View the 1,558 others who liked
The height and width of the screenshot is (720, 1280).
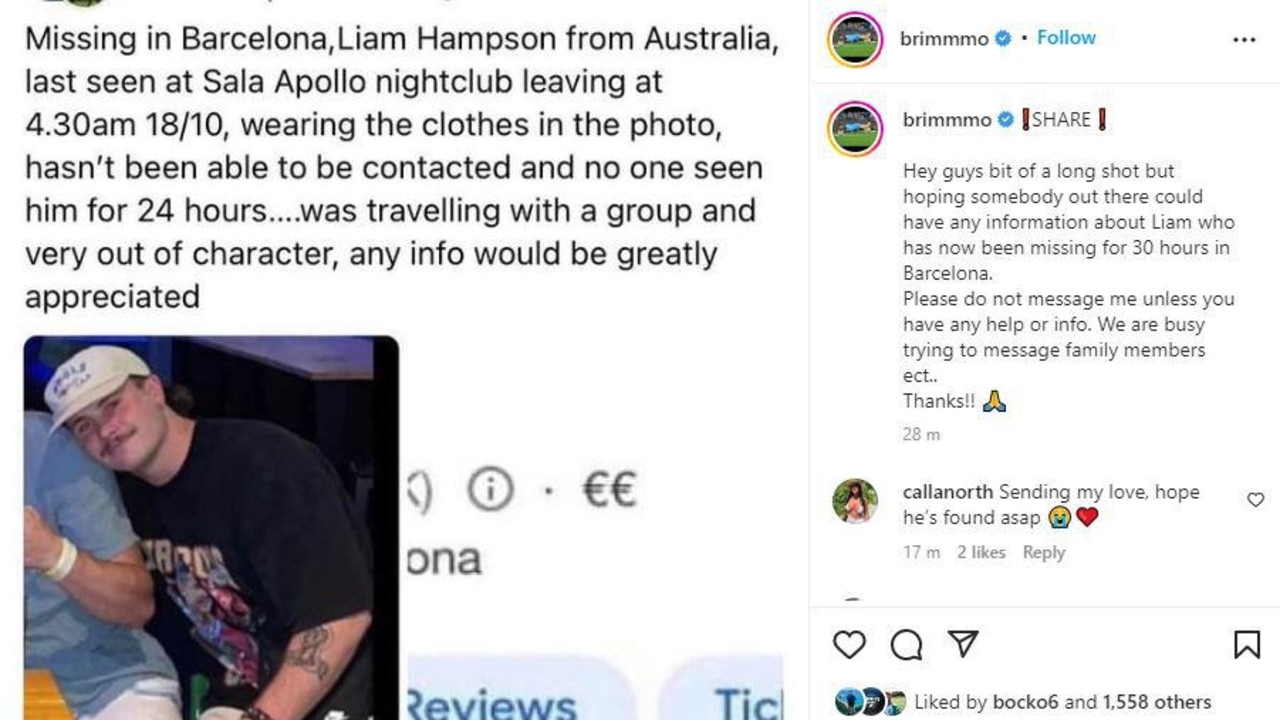(x=1157, y=702)
